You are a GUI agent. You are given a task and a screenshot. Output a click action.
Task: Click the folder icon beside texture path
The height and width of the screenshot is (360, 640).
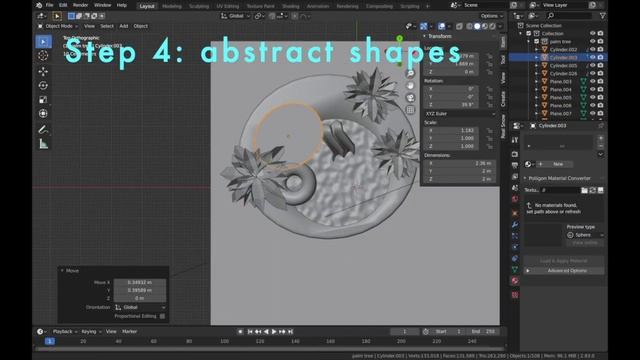(x=584, y=190)
